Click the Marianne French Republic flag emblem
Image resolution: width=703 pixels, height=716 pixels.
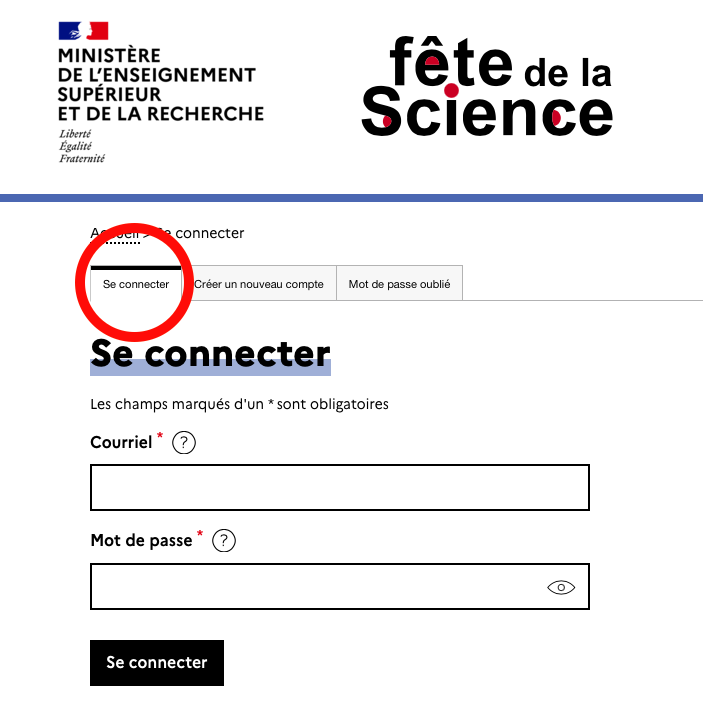(x=83, y=30)
